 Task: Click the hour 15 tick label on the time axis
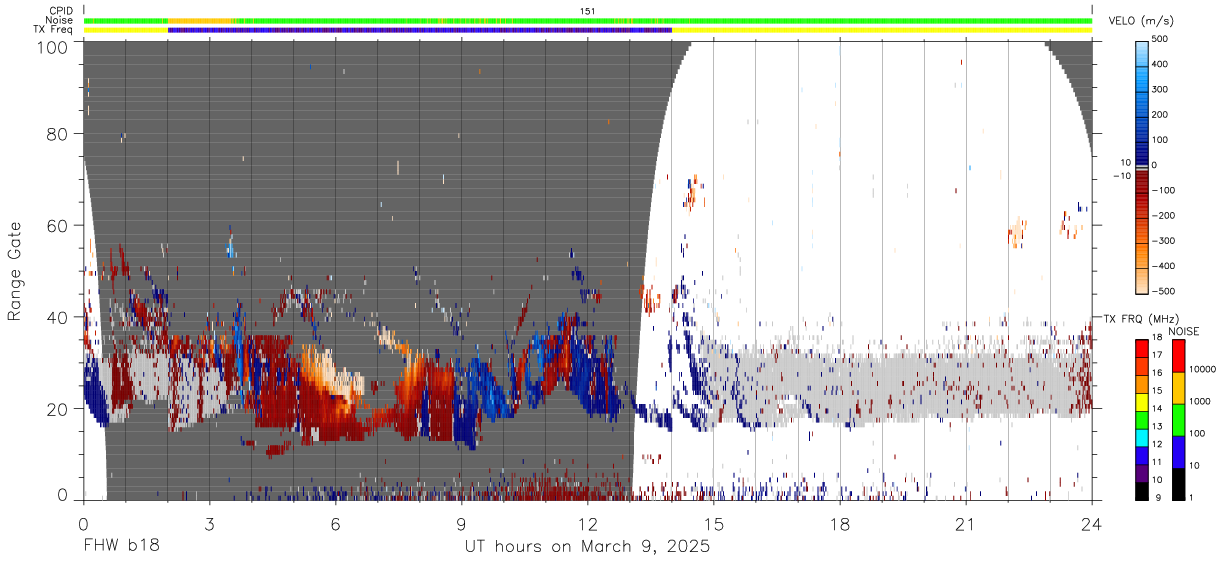click(714, 524)
